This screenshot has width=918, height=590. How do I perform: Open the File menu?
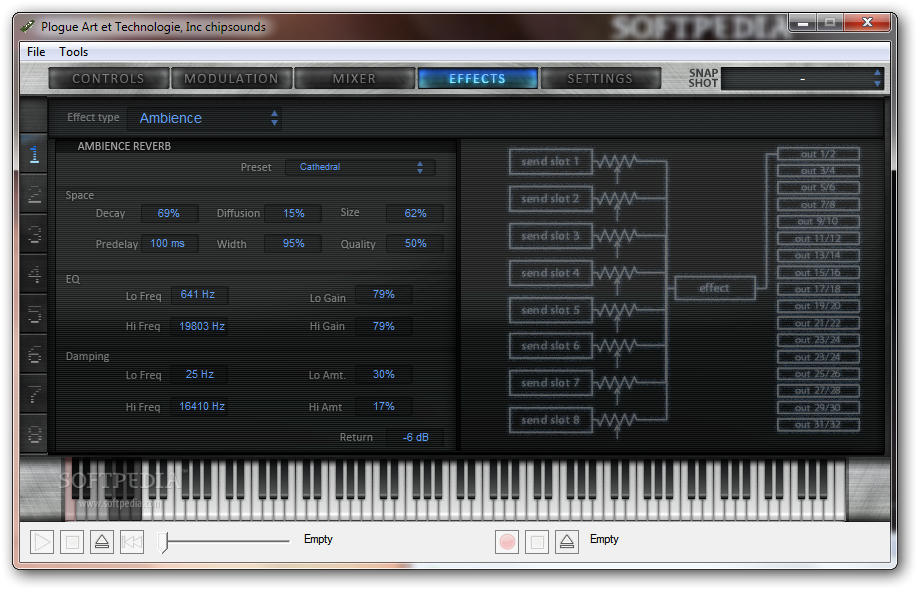click(36, 52)
